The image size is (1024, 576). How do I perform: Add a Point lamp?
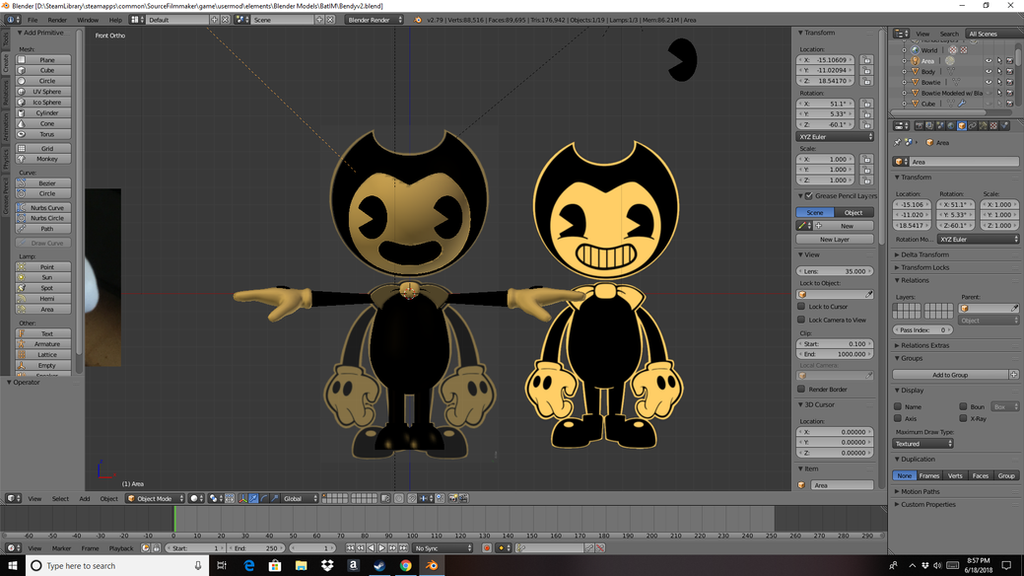[43, 266]
